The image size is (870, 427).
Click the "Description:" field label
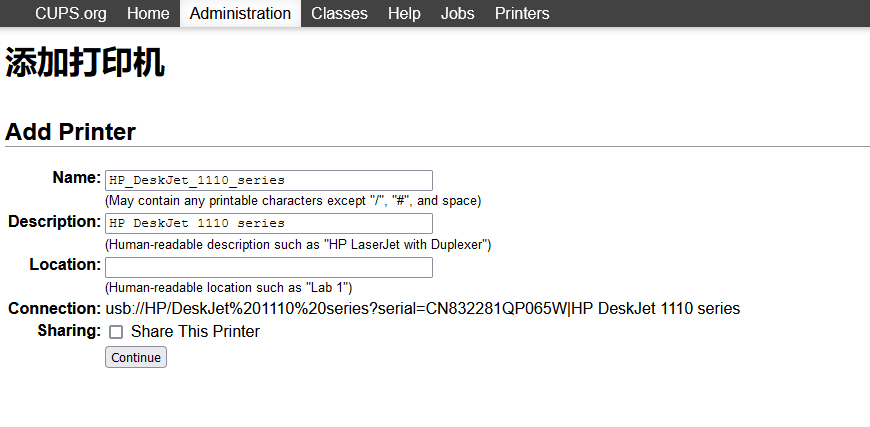pyautogui.click(x=55, y=221)
